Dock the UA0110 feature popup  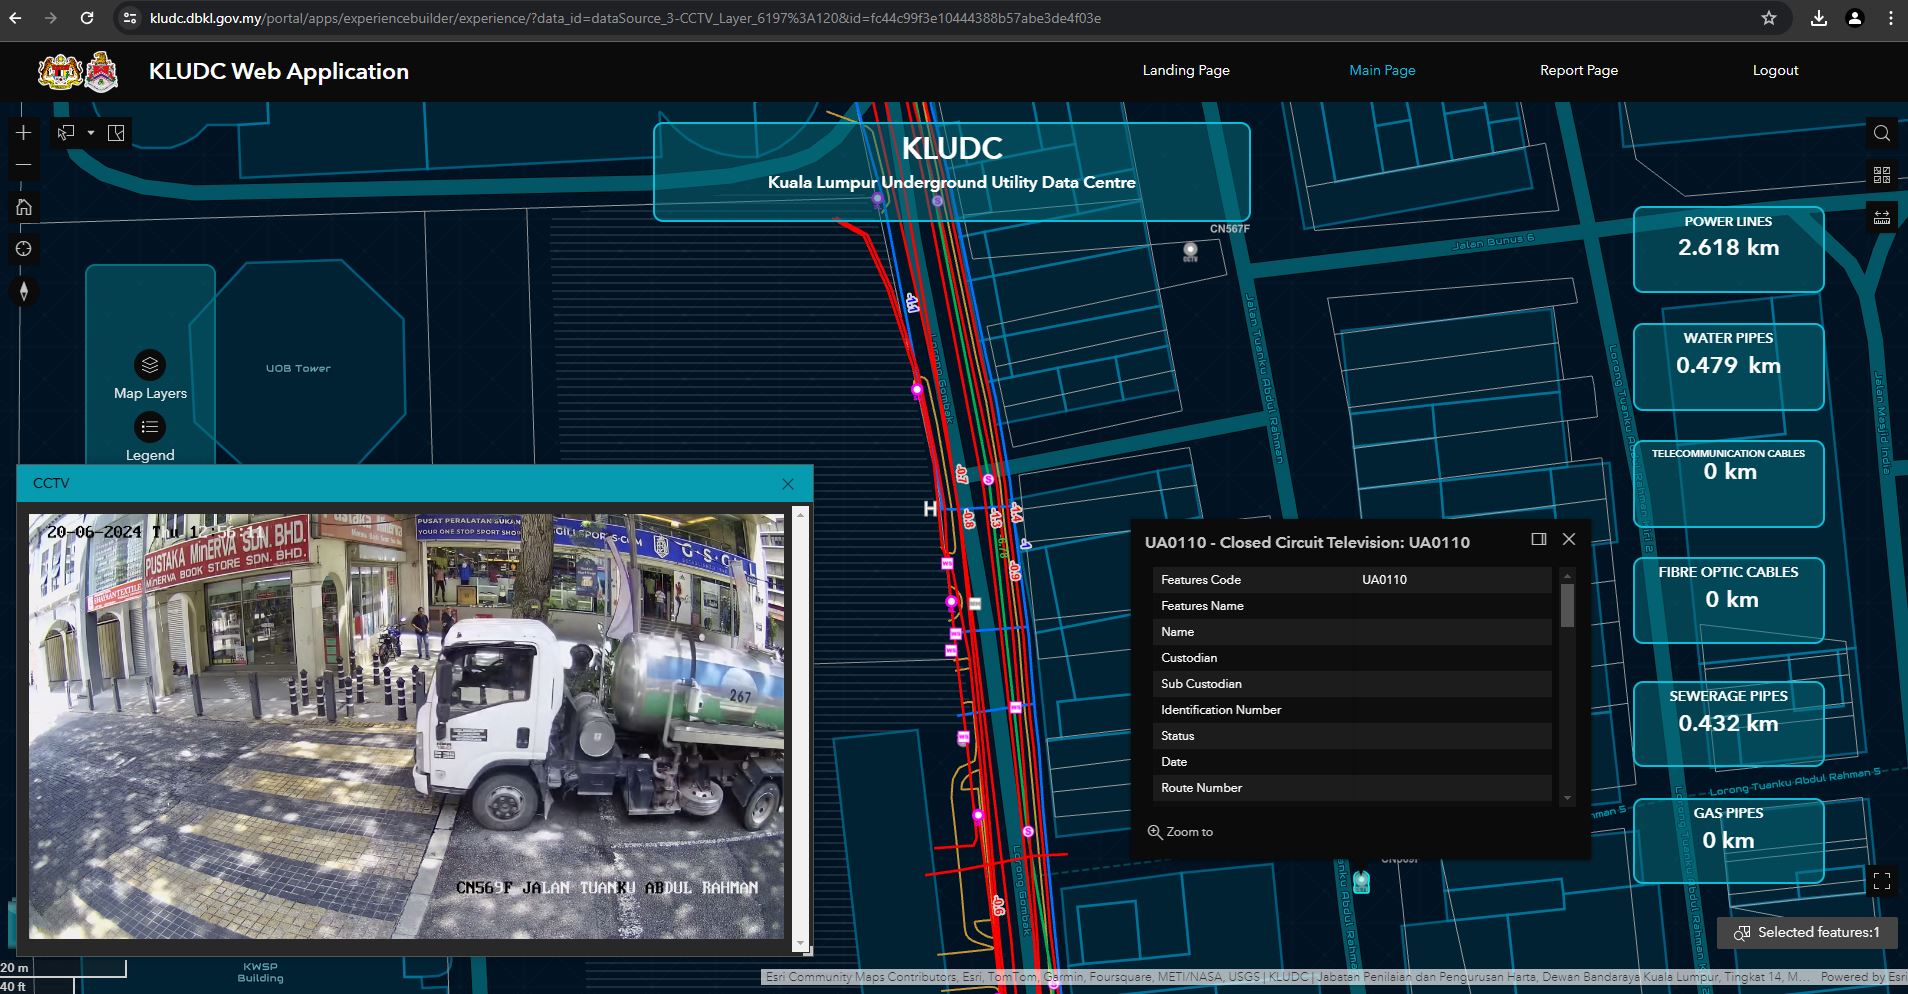(1539, 539)
